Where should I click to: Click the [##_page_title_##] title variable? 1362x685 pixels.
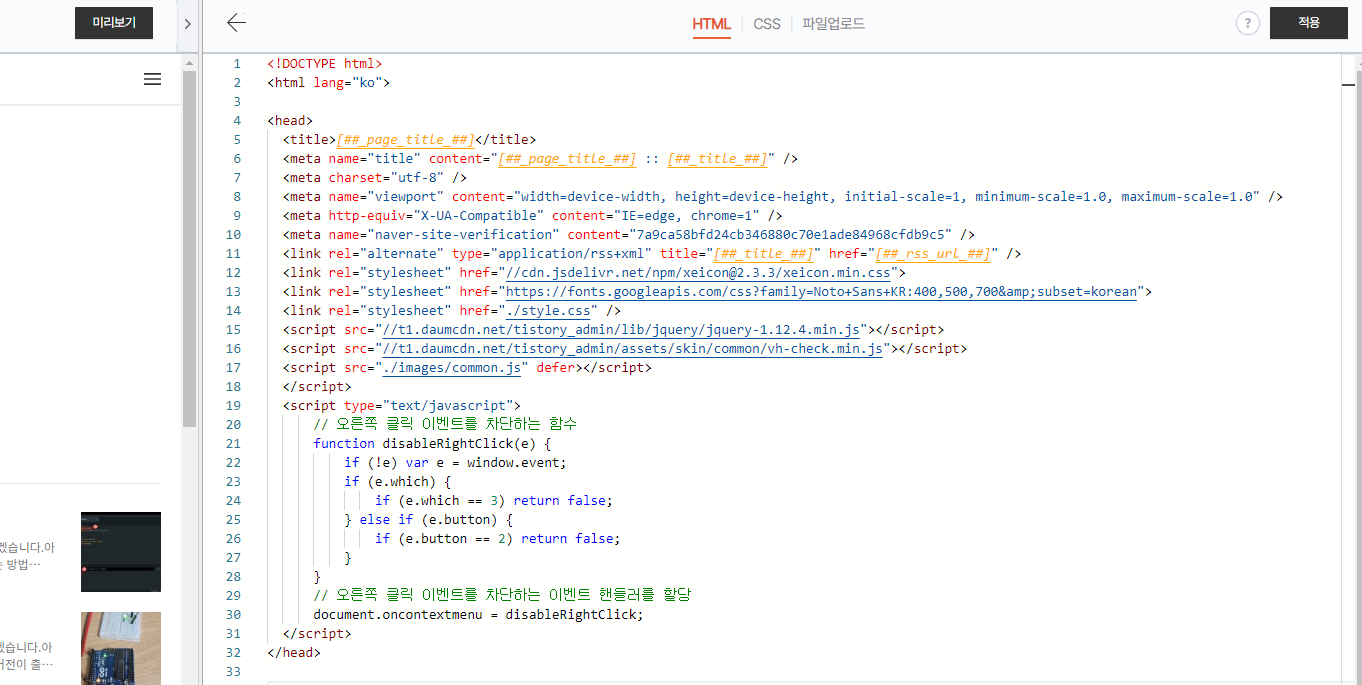[x=405, y=140]
